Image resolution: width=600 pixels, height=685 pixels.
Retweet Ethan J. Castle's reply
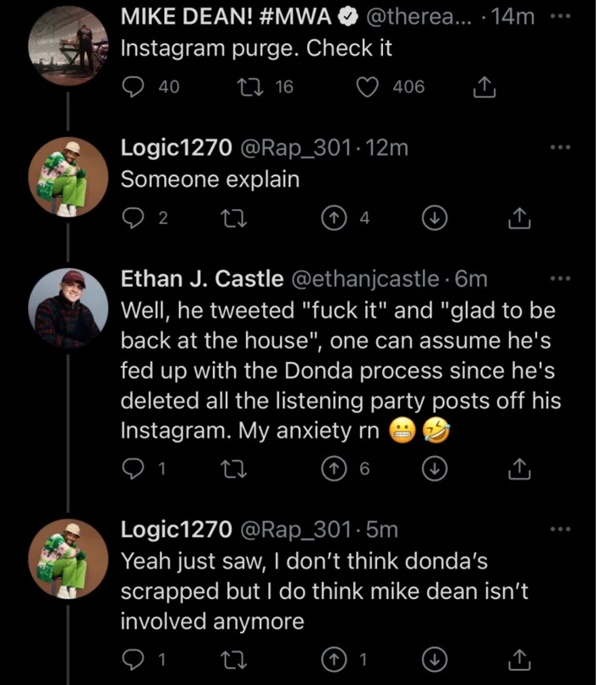[x=232, y=467]
